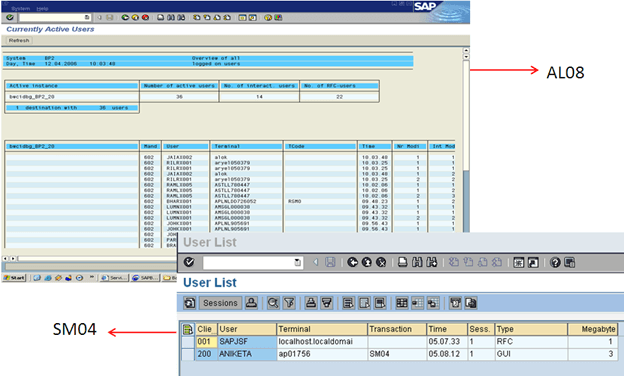The height and width of the screenshot is (376, 624).
Task: Click Sort Descending icon in SM04 toolbar
Action: [327, 303]
